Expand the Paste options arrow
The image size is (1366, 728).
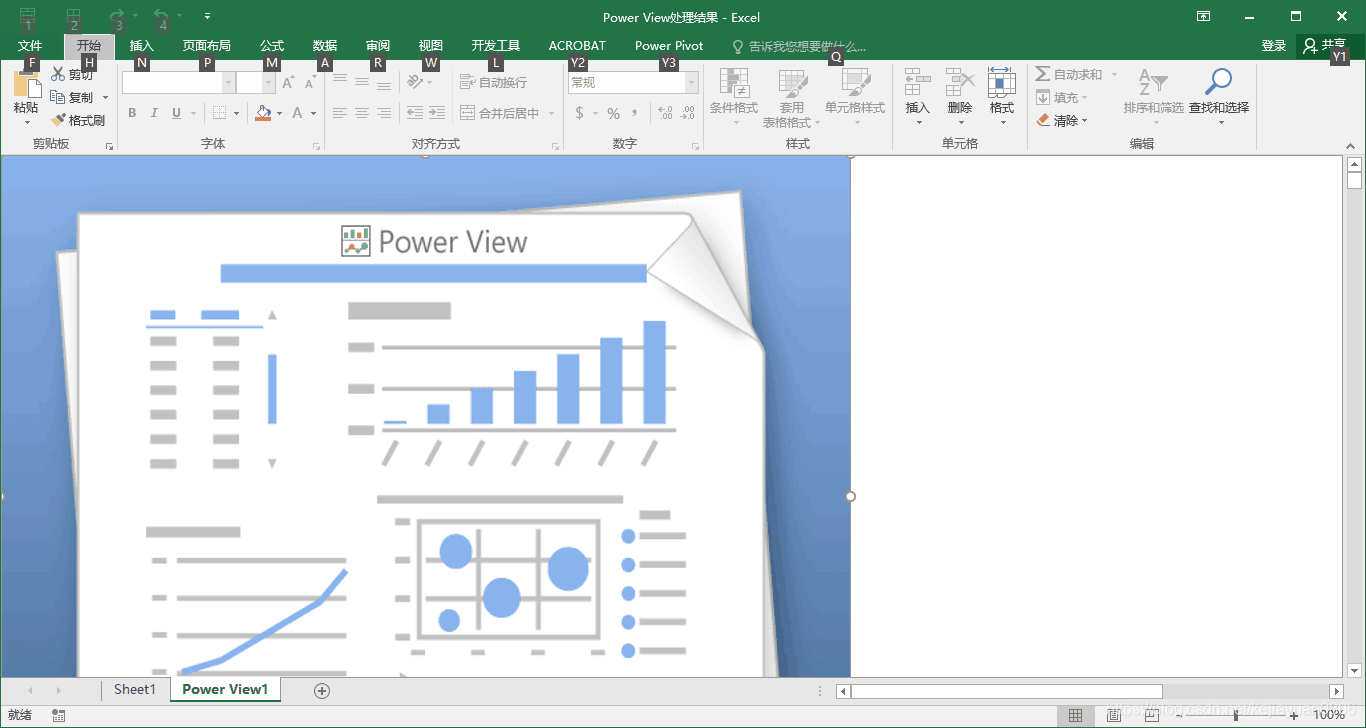pos(26,123)
